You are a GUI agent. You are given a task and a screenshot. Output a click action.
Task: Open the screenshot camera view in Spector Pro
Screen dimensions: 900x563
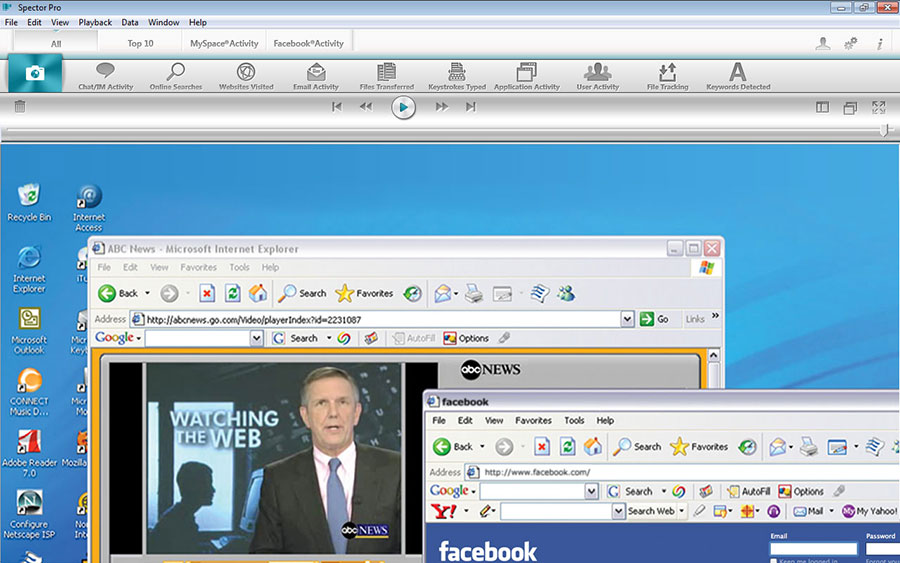(35, 73)
